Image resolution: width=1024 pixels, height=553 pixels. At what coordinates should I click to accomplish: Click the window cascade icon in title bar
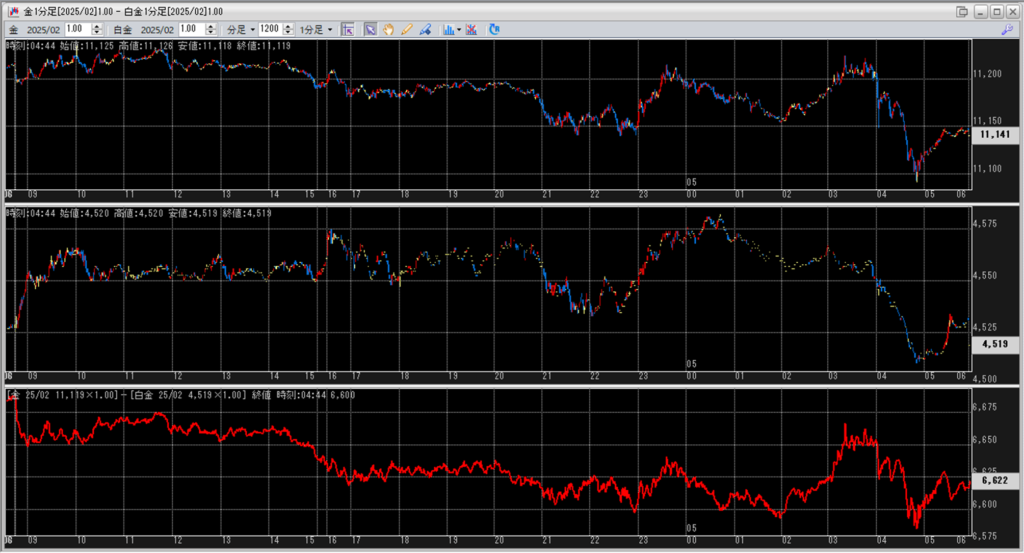[962, 11]
